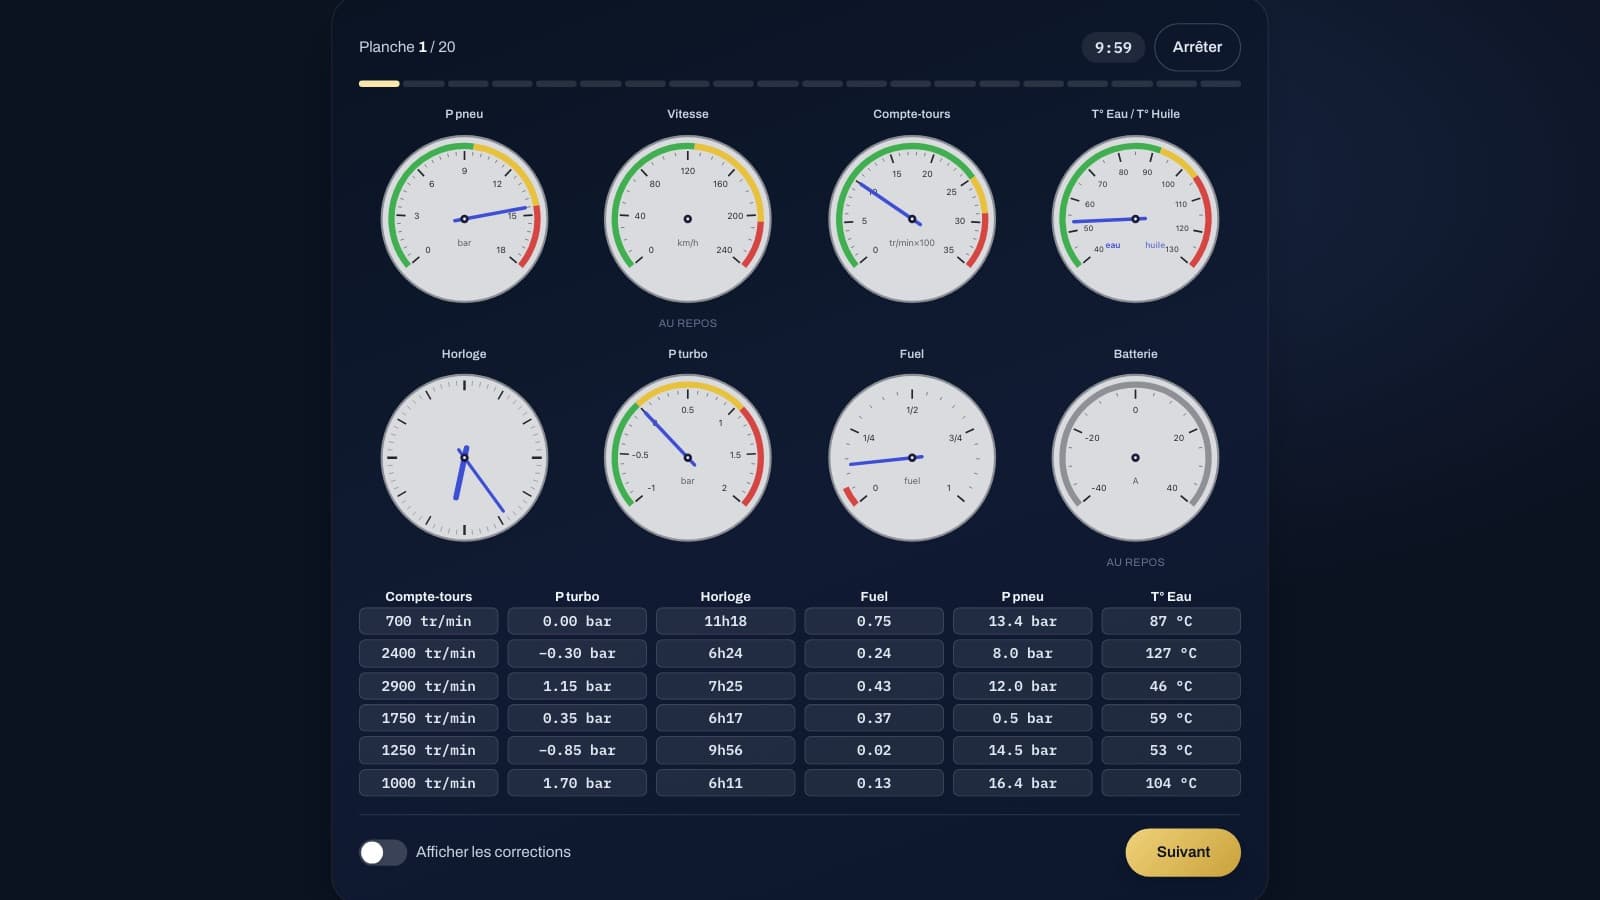Select the 0.13 fuel answer
Viewport: 1600px width, 900px height.
point(874,783)
